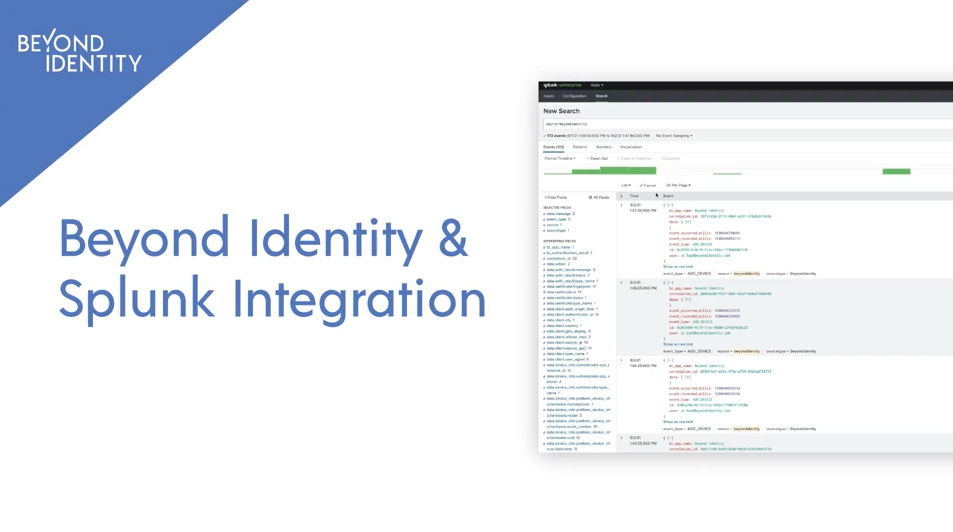
Task: Click 'Show as raw text' in third event
Action: pos(678,422)
